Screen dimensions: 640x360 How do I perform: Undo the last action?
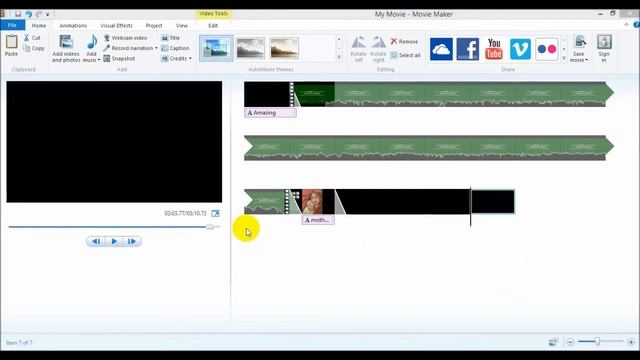29,14
